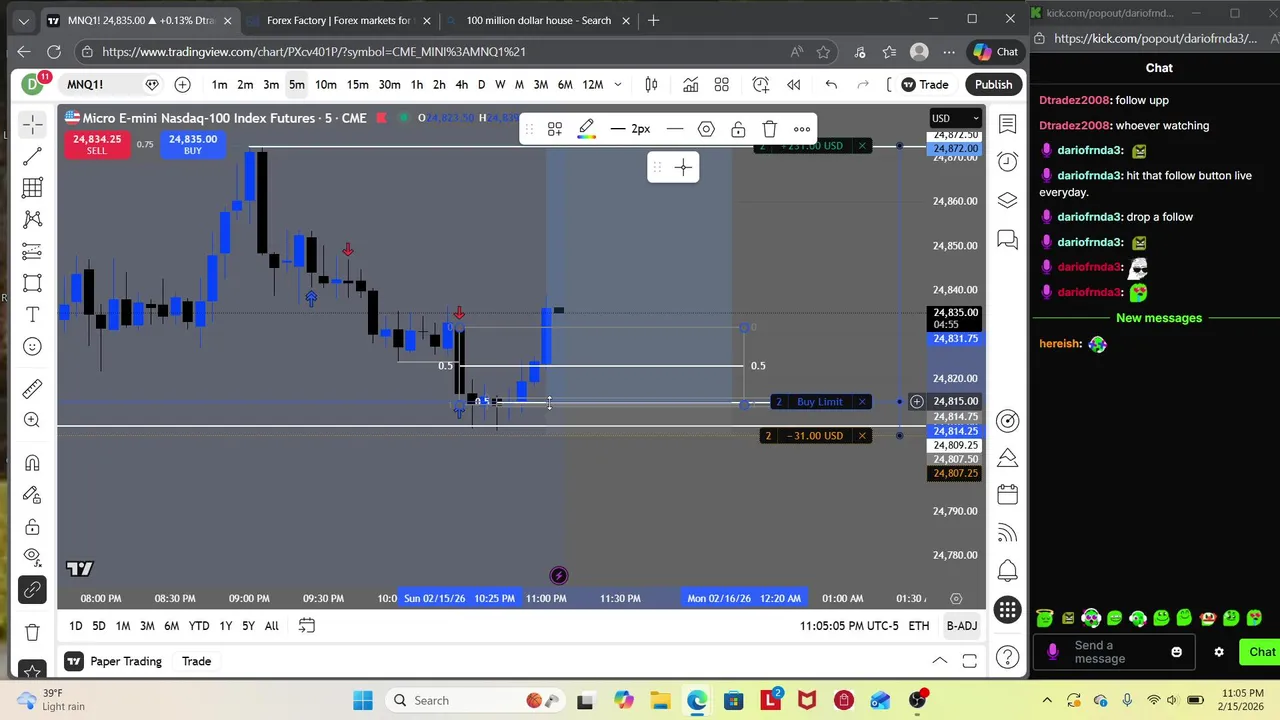The image size is (1280, 720).
Task: Switch to the 4h interval
Action: 461,85
